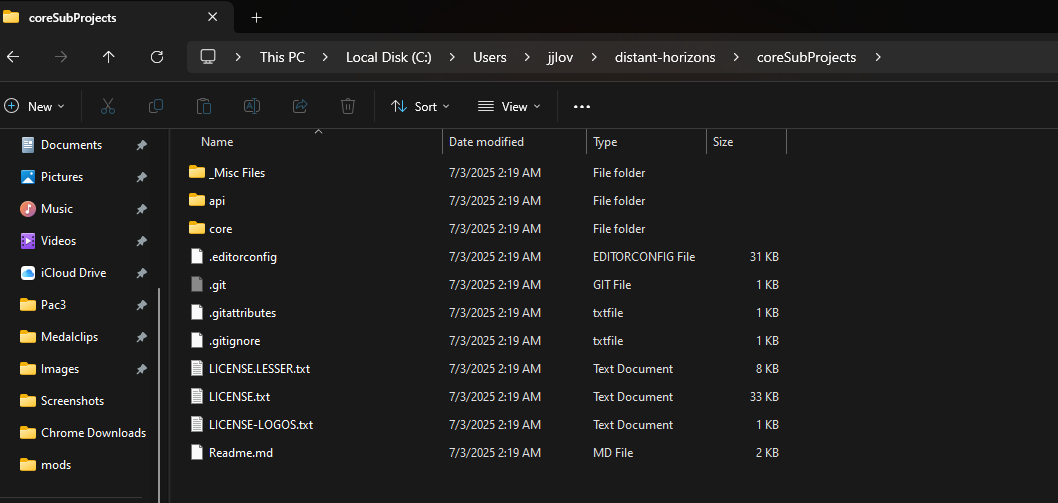
Task: Click the Rename icon in toolbar
Action: tap(252, 106)
